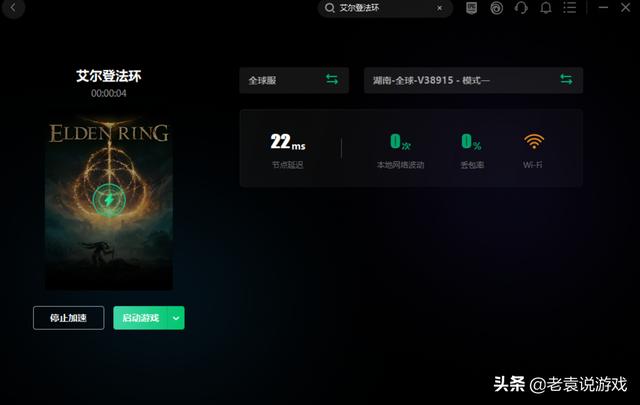Viewport: 640px width, 405px height.
Task: Click the 22ms node latency readout
Action: [x=288, y=142]
